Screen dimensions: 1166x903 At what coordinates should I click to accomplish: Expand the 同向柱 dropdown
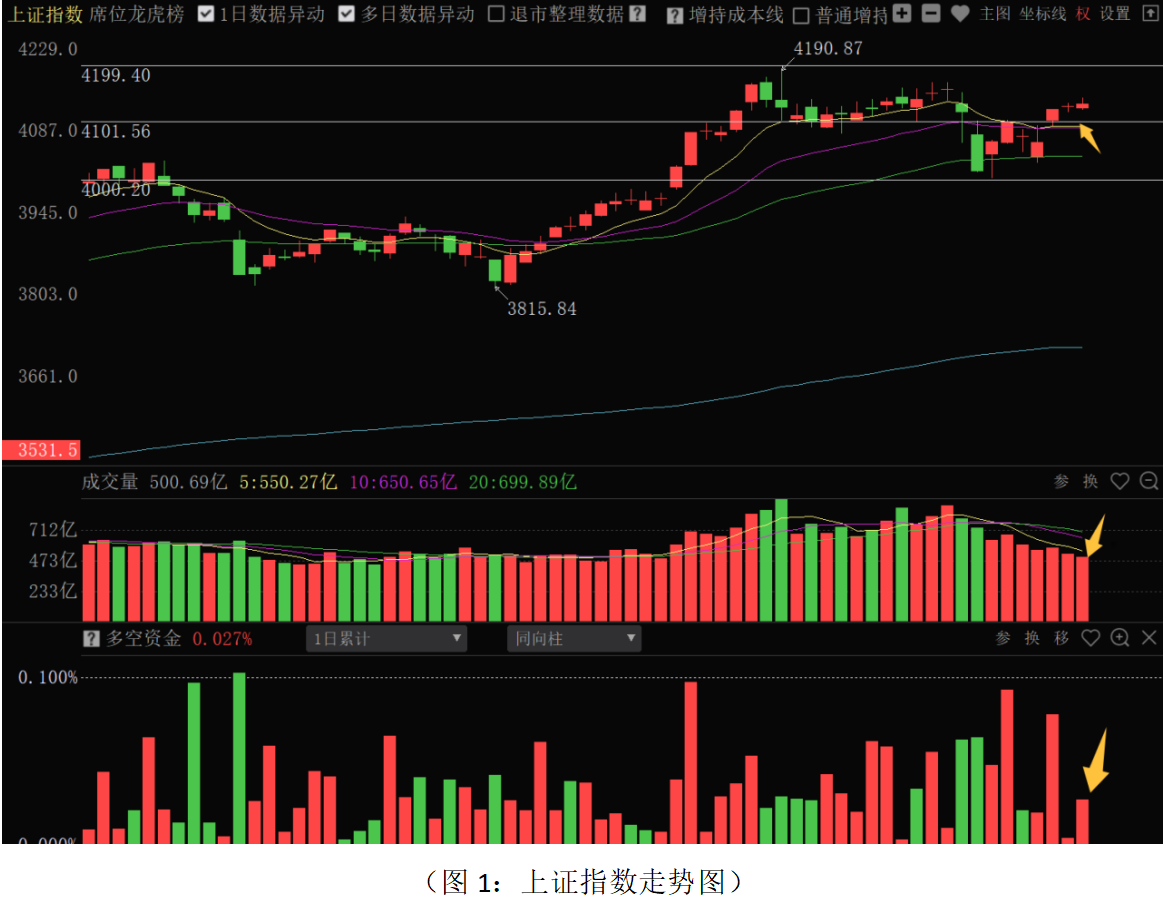click(574, 638)
